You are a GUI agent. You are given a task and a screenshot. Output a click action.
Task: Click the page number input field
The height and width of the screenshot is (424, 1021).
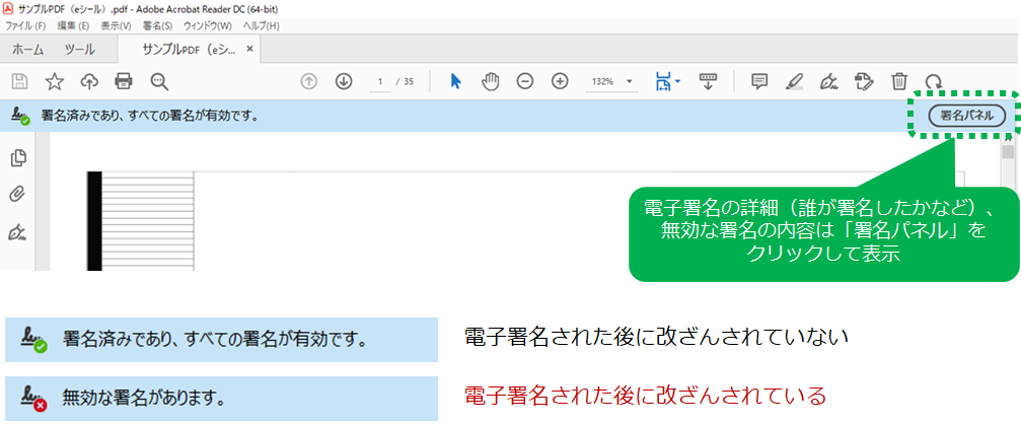click(x=380, y=81)
